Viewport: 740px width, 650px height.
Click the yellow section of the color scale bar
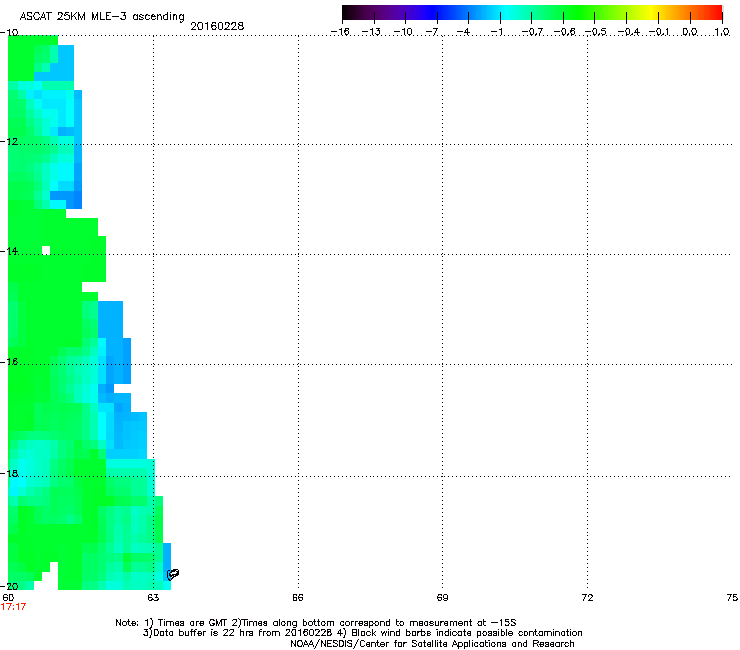650,12
